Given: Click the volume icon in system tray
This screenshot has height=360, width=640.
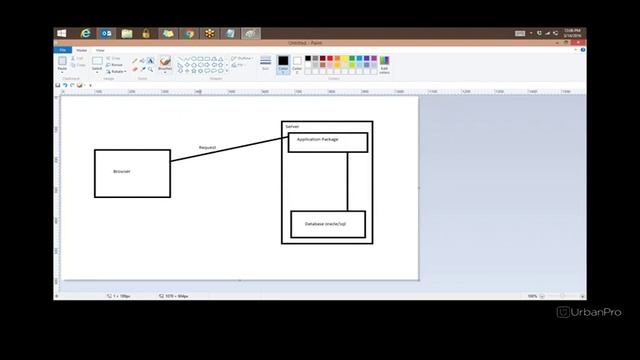Looking at the screenshot, I should (556, 33).
